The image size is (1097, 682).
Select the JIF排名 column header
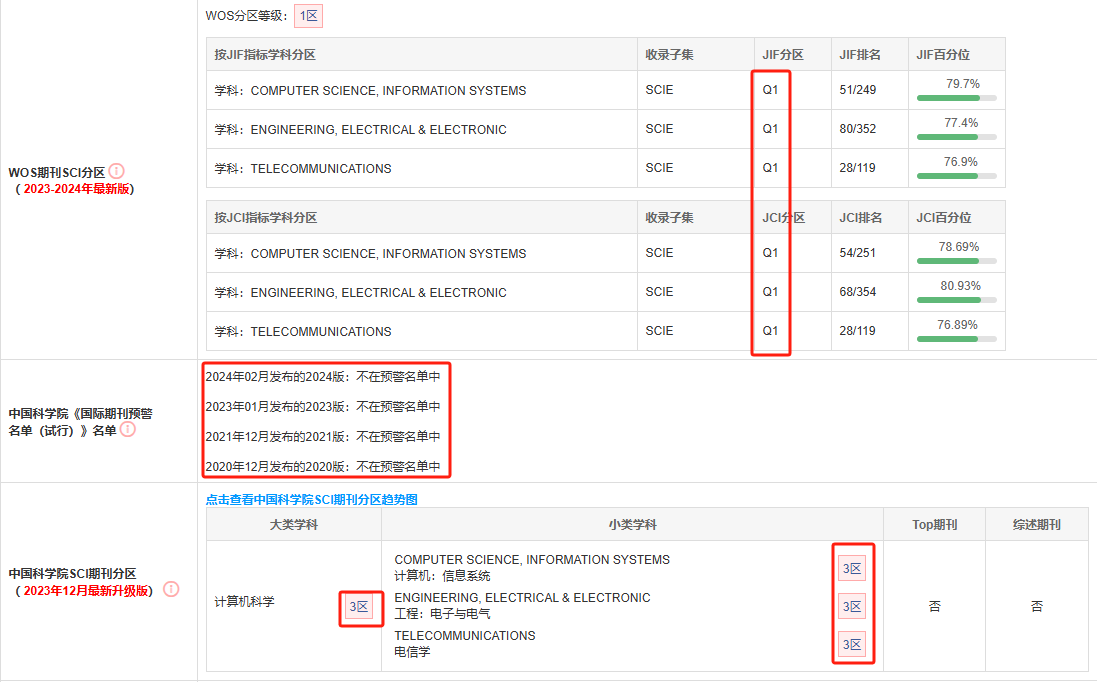point(870,55)
